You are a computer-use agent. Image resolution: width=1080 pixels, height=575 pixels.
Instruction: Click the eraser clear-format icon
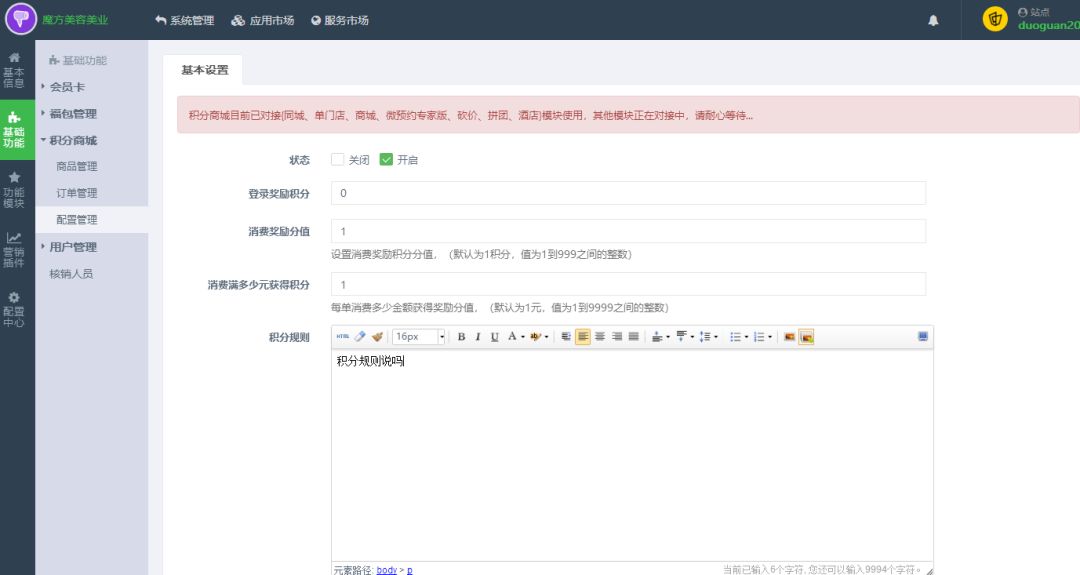click(x=360, y=337)
